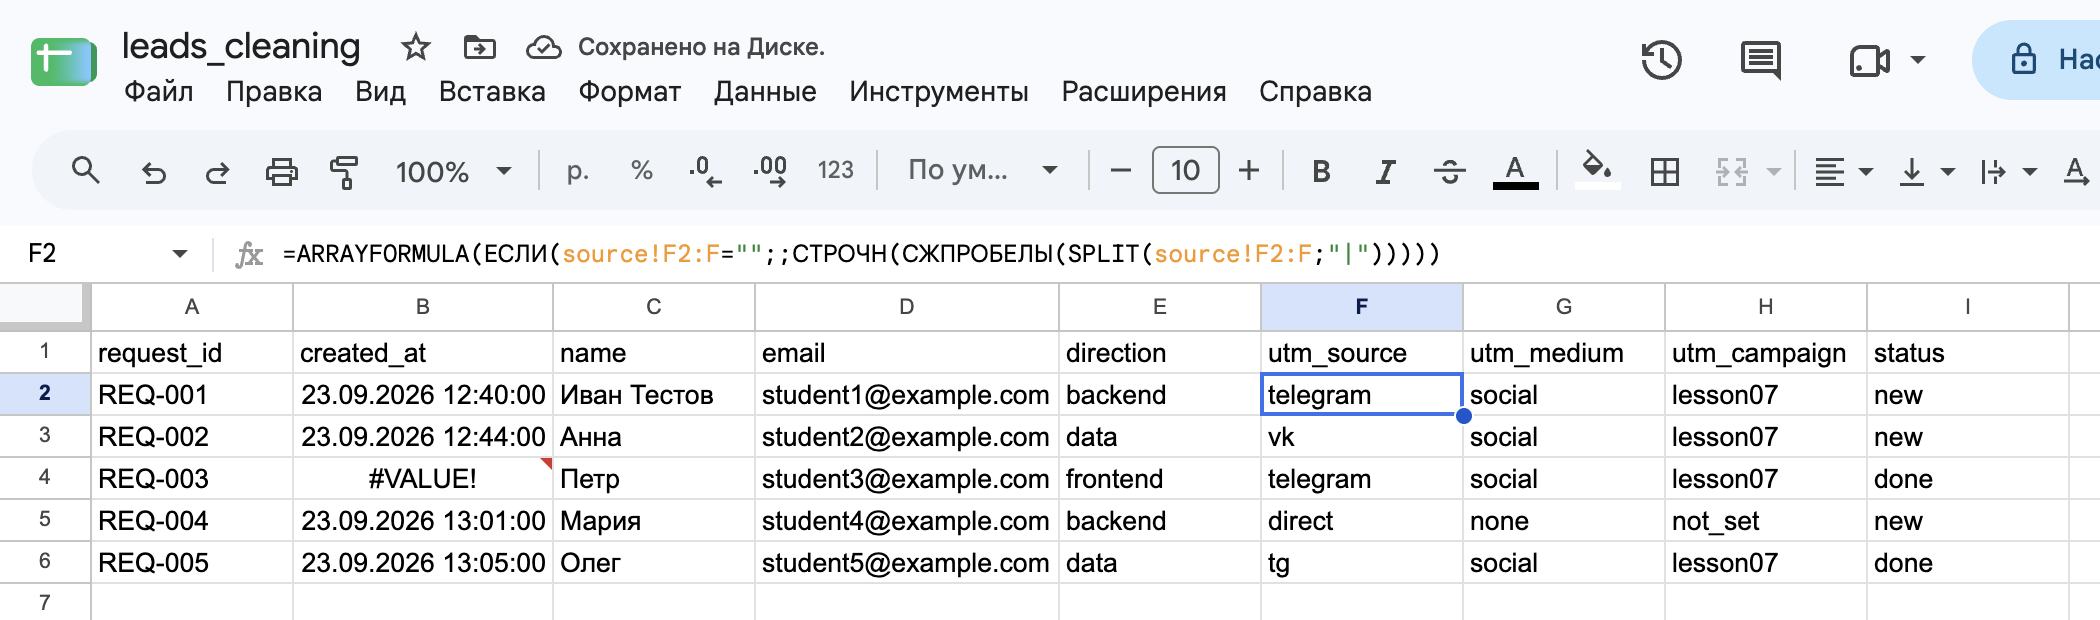Pick a text color

(1515, 172)
